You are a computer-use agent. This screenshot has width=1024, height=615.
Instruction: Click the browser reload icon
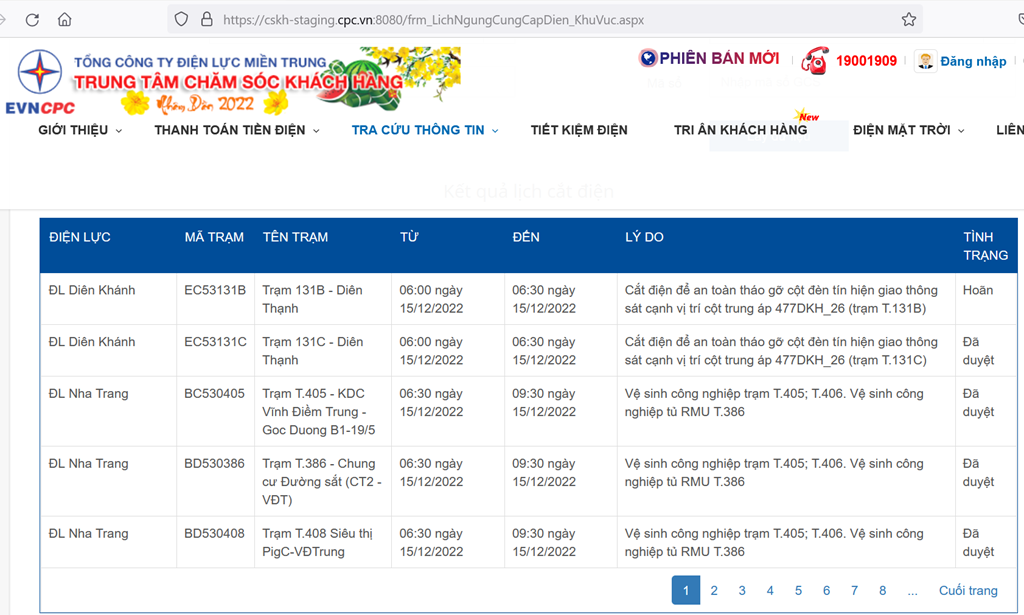click(33, 20)
